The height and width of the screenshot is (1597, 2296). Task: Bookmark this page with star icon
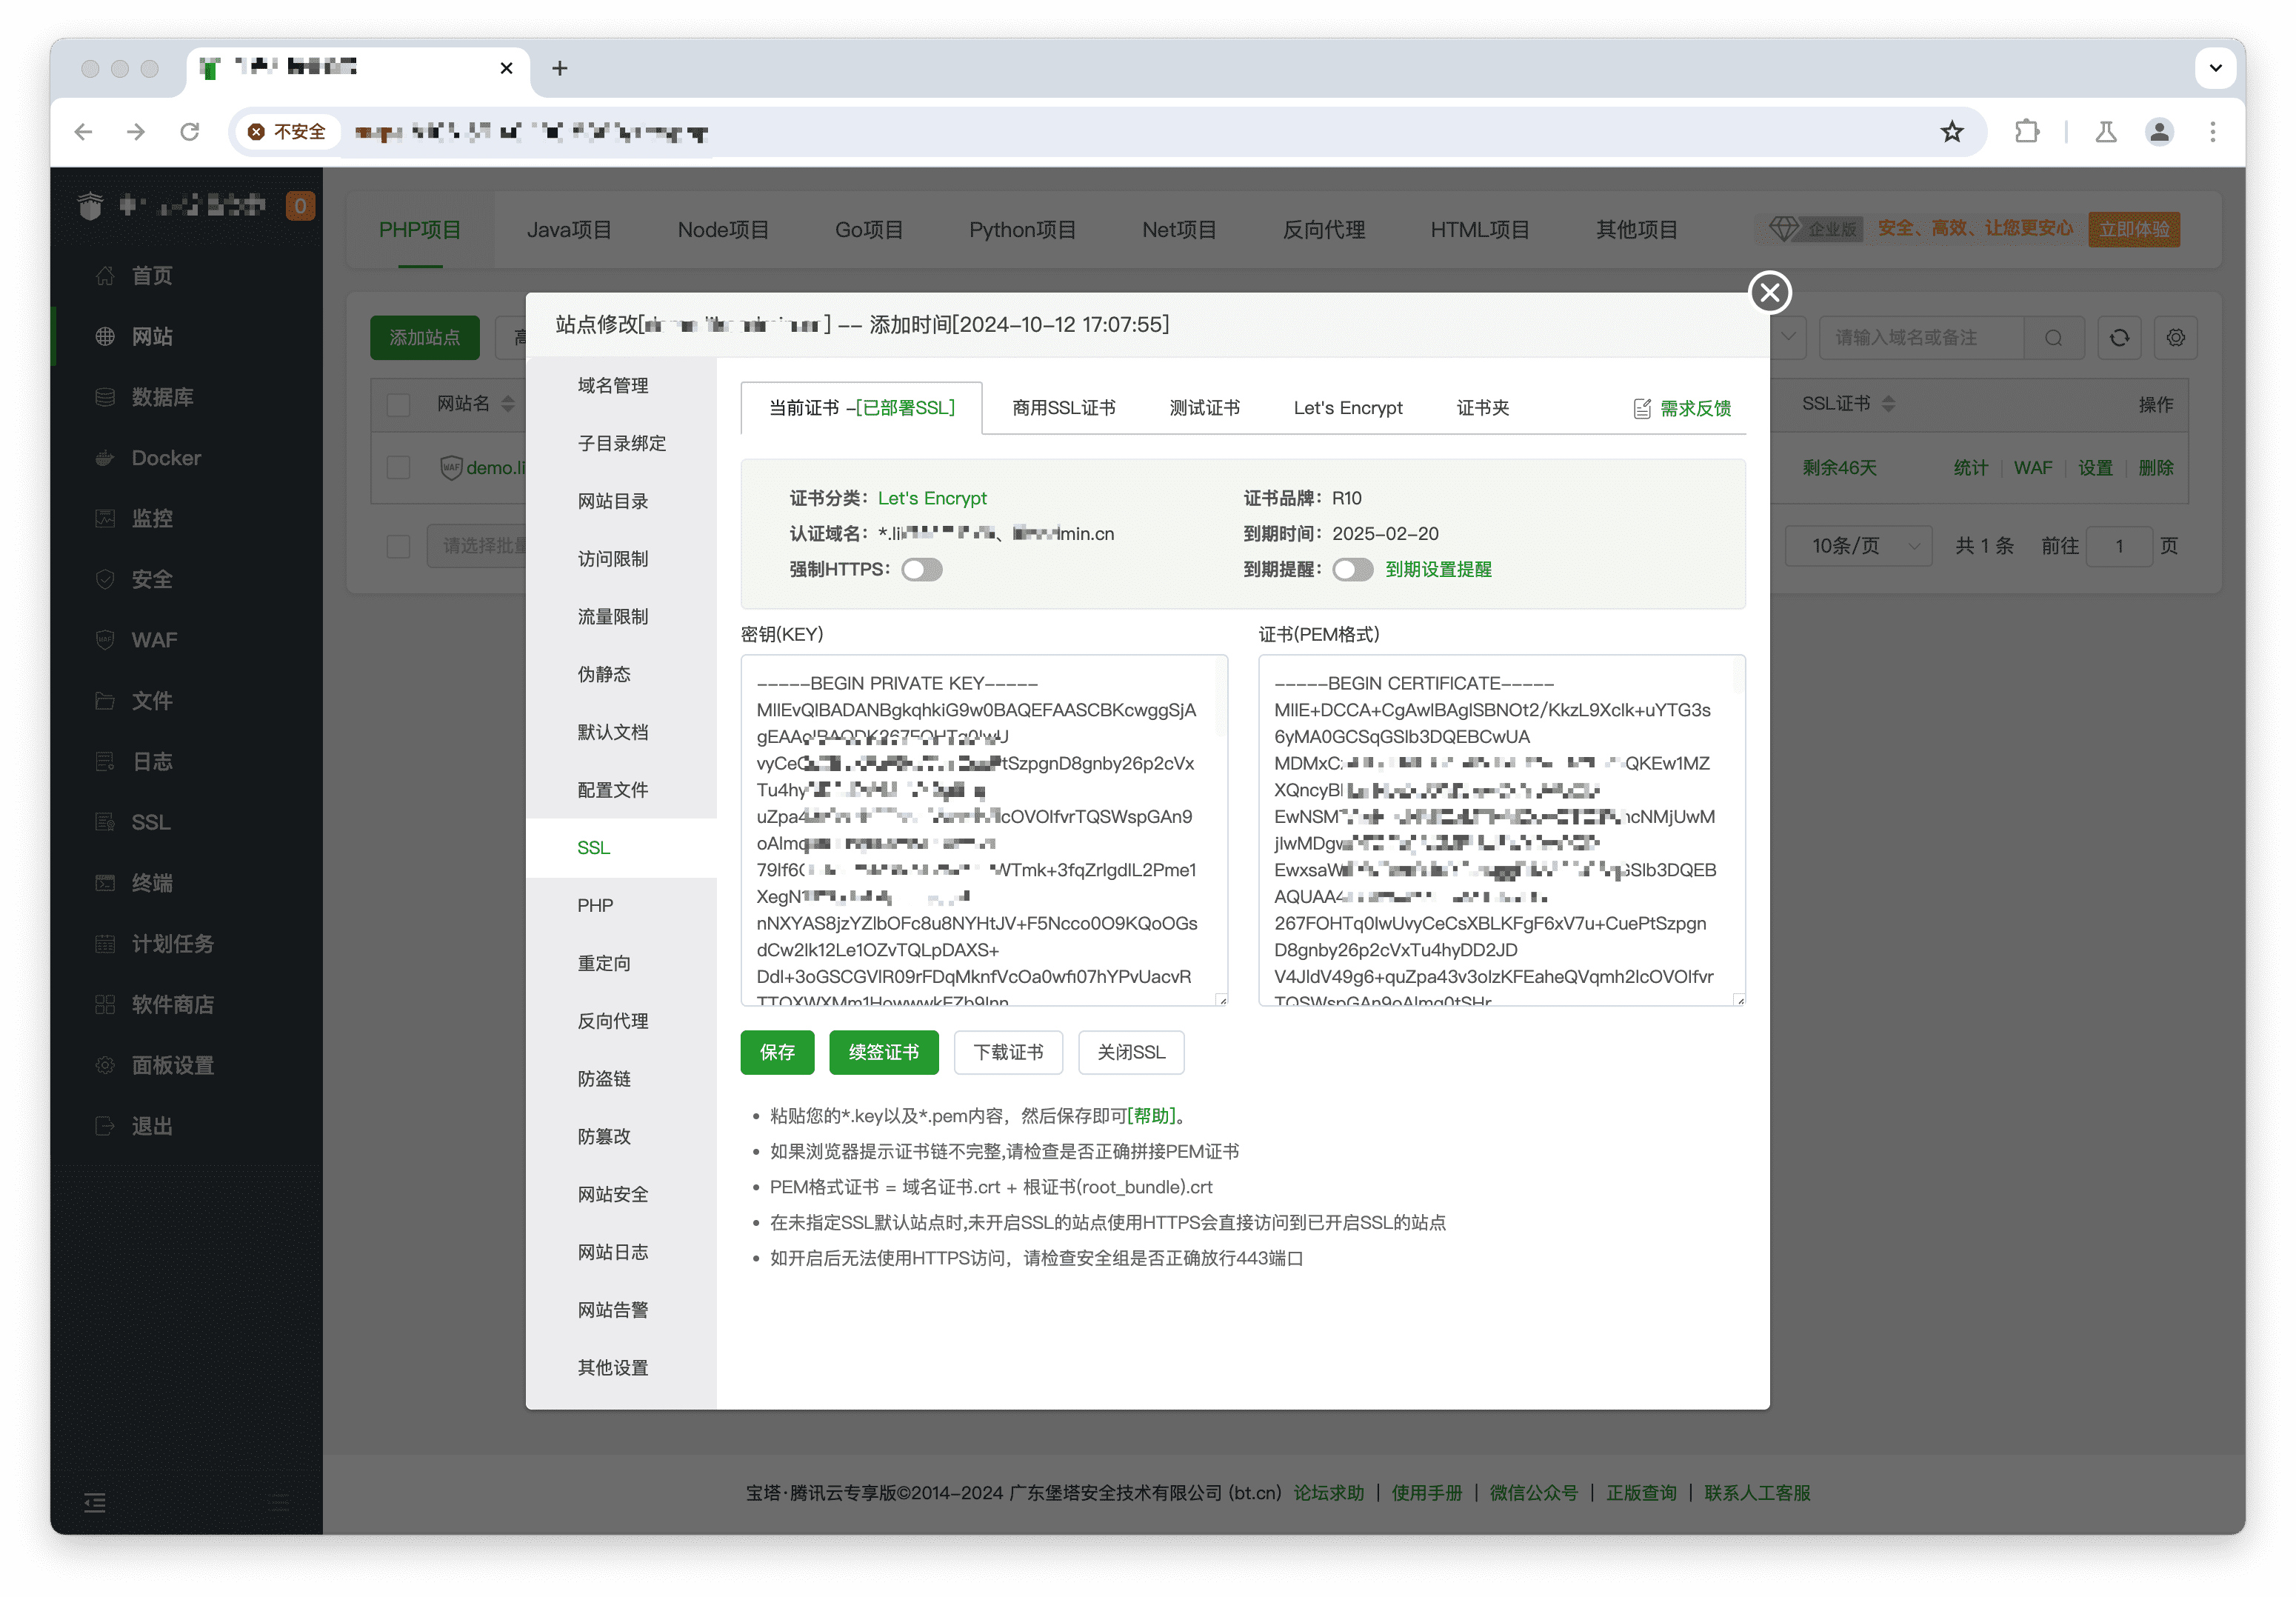(1952, 132)
